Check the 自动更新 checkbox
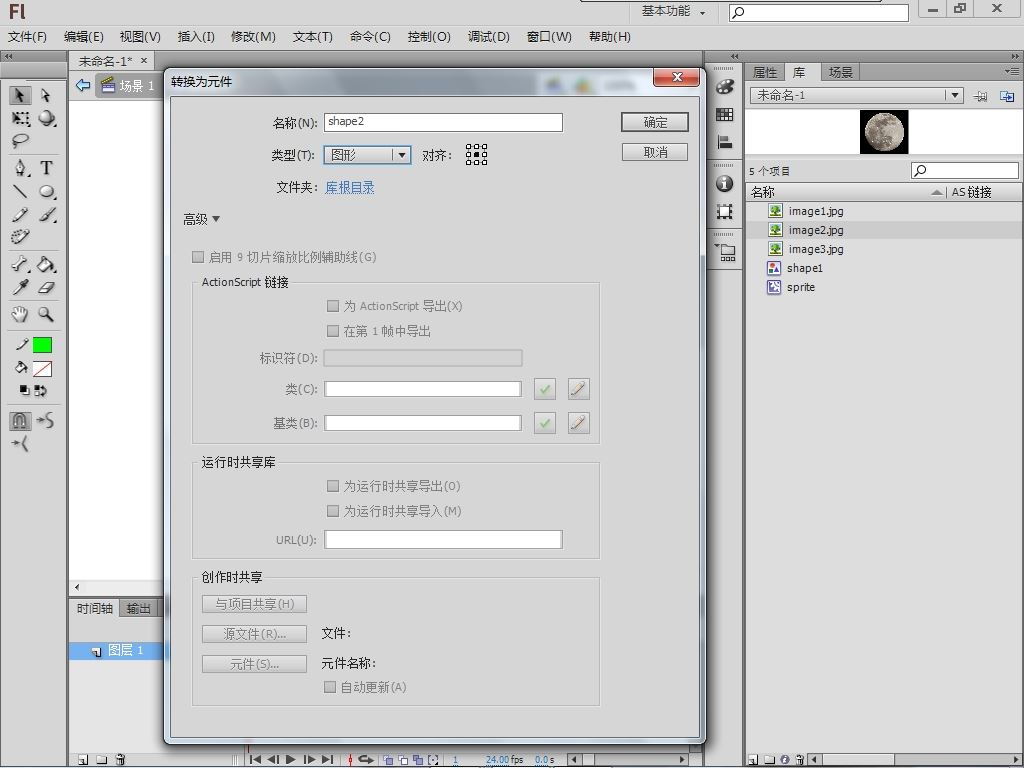Image resolution: width=1024 pixels, height=768 pixels. [x=330, y=687]
